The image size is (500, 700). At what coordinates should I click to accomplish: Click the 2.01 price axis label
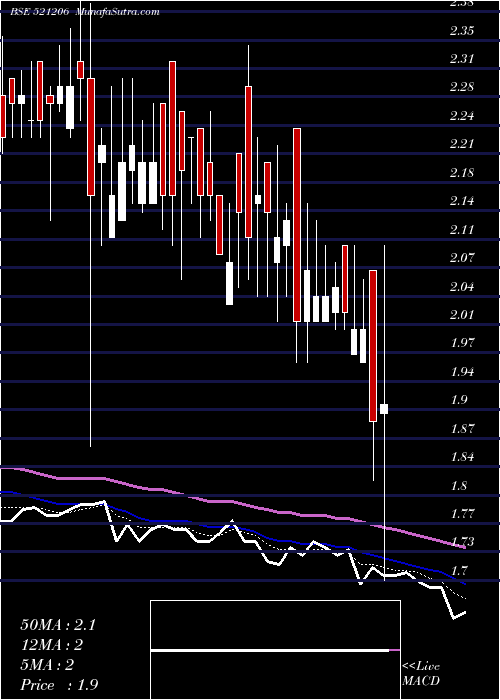[462, 314]
